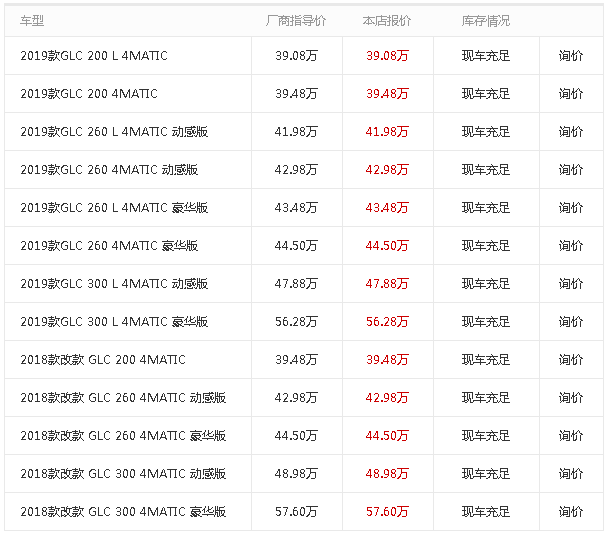609x536 pixels.
Task: Click 询价 for 2019款GLC 200 4MATIC
Action: pyautogui.click(x=571, y=94)
